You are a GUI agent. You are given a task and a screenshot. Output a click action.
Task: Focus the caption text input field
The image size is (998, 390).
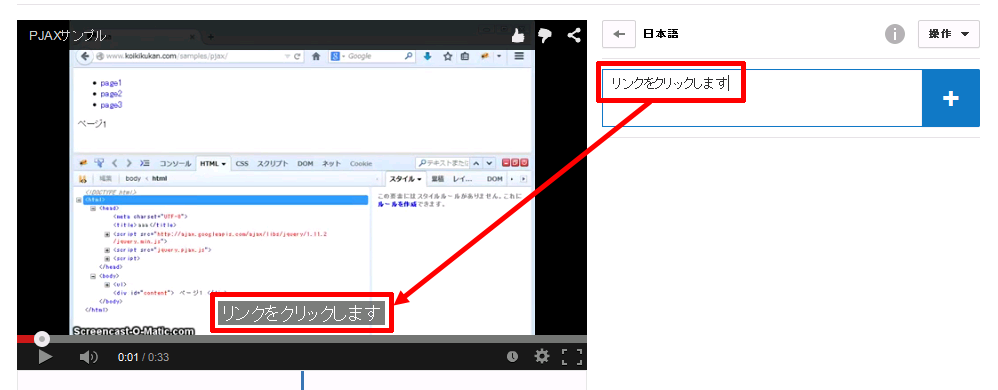click(x=762, y=98)
